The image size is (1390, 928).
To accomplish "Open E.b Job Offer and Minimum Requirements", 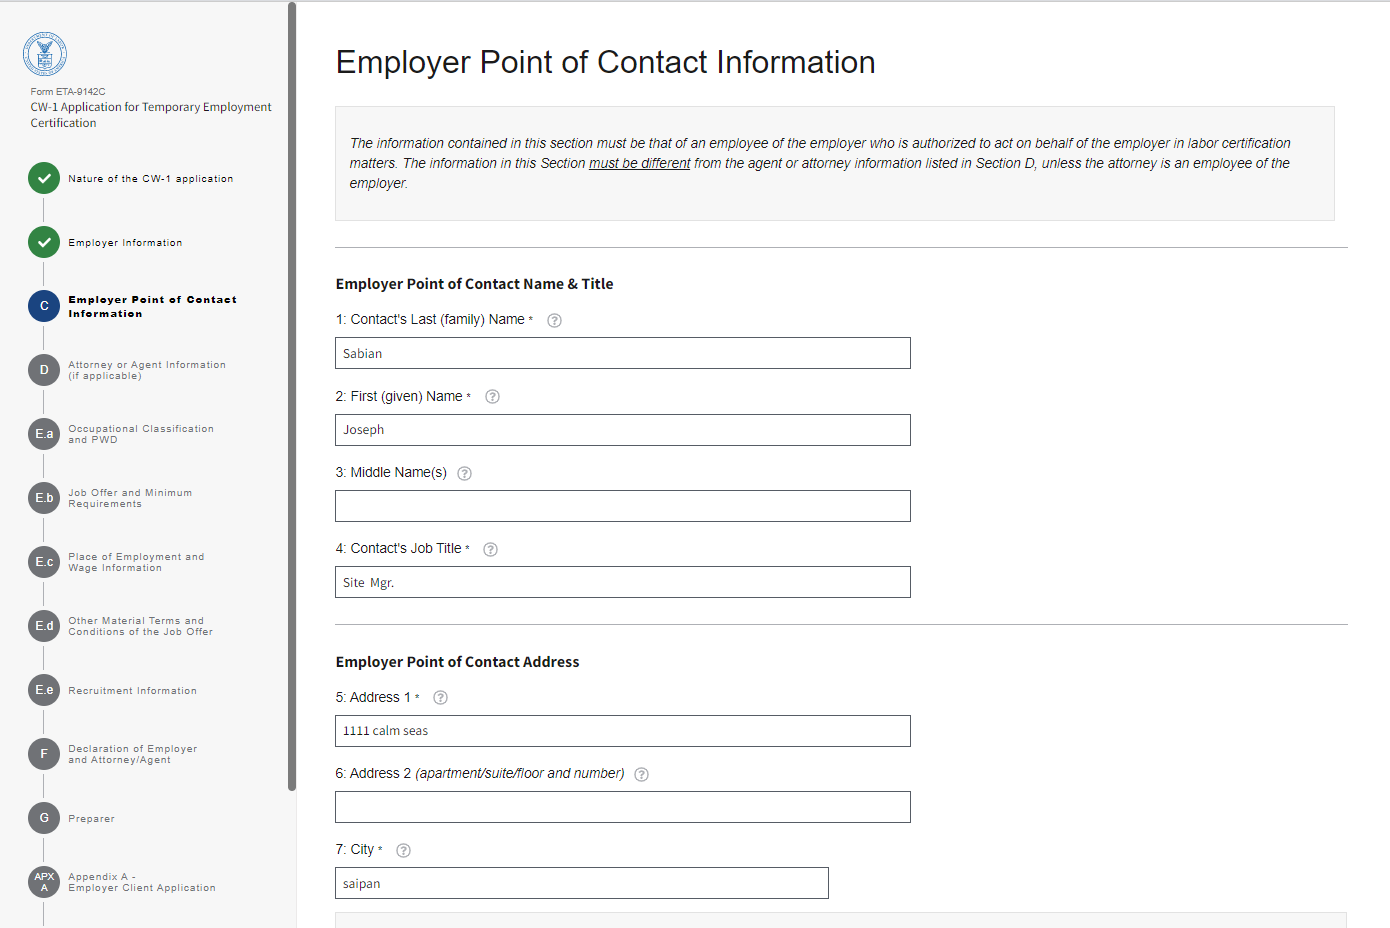I will pos(44,498).
